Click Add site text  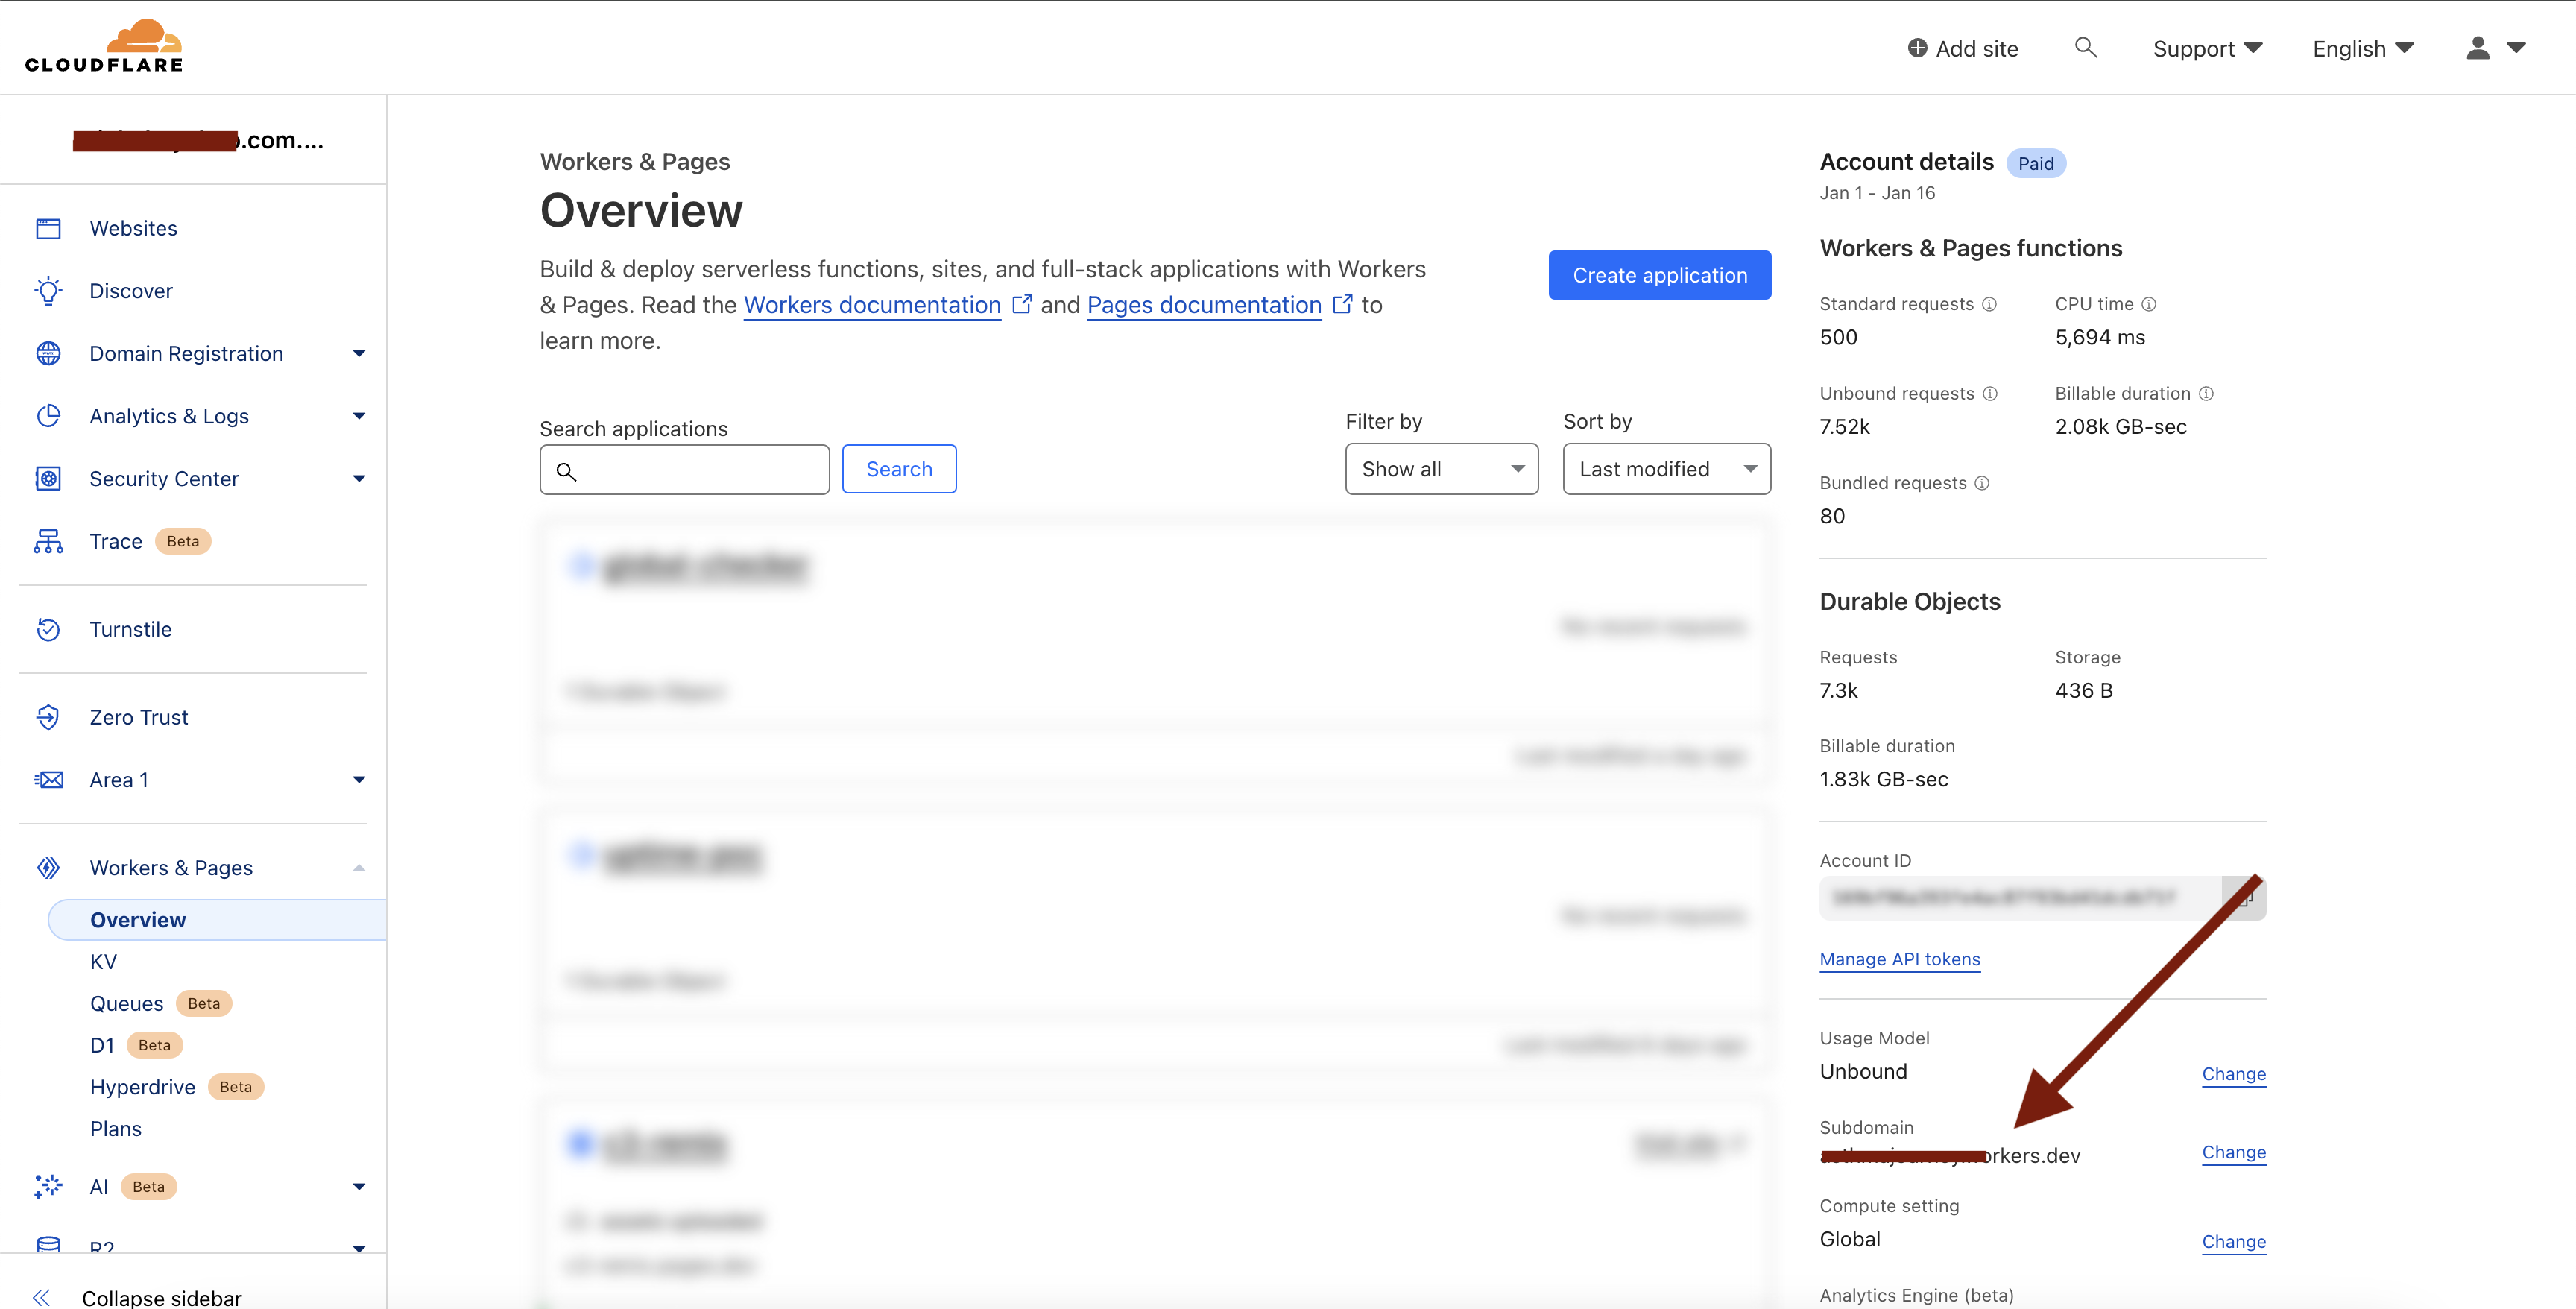(x=1977, y=49)
